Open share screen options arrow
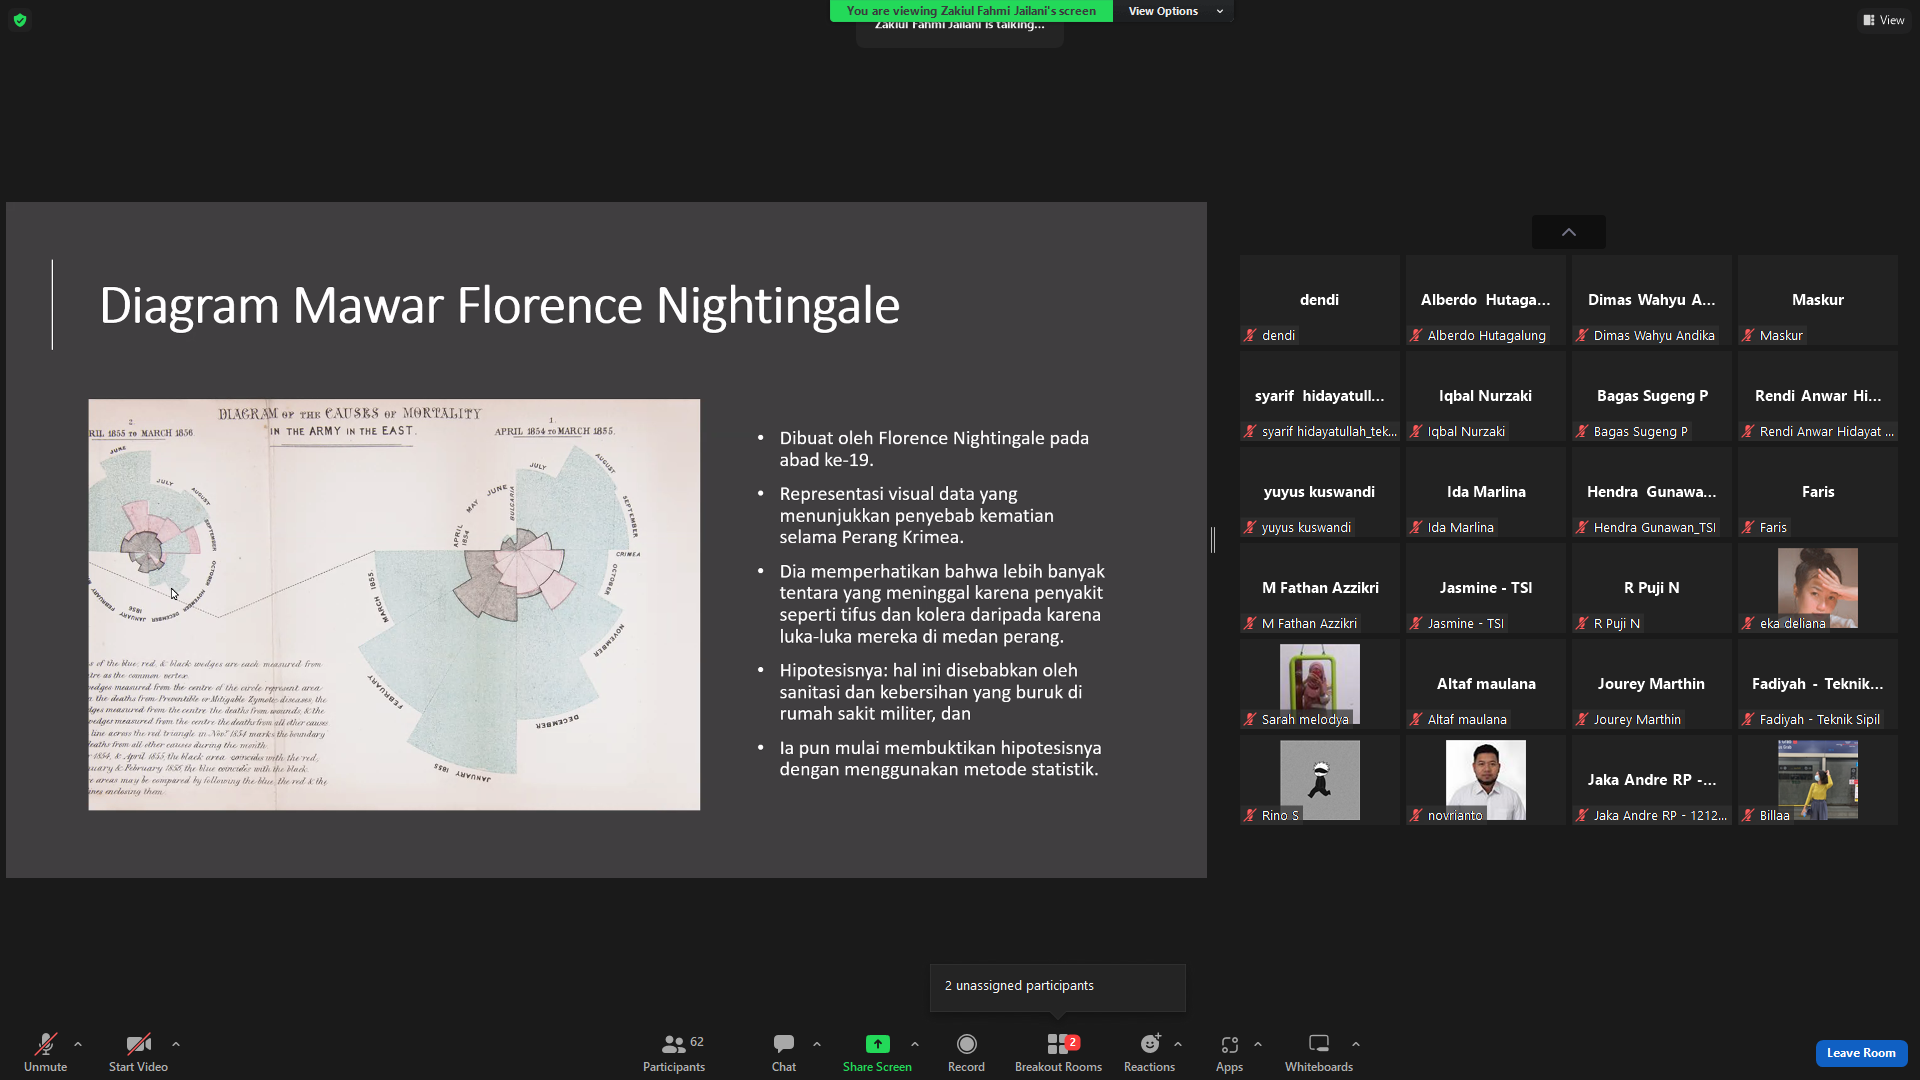The image size is (1920, 1080). click(x=915, y=1044)
